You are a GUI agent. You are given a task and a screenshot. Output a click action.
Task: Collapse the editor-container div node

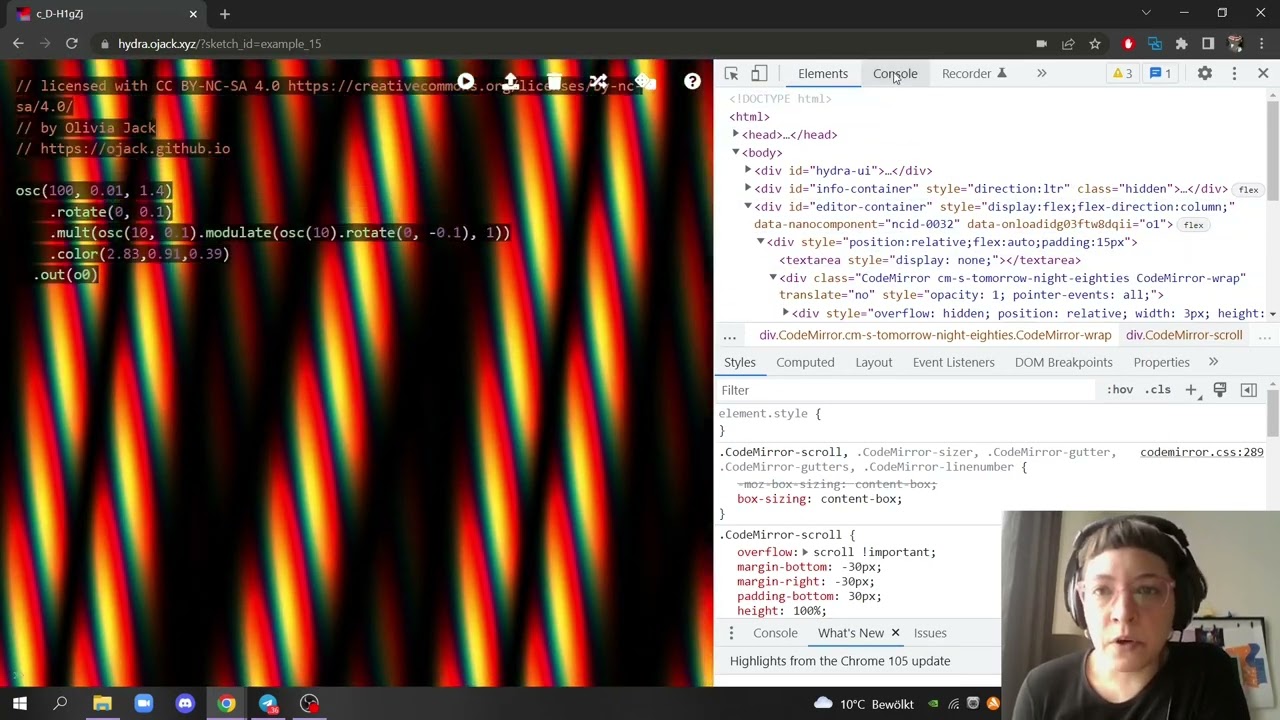tap(748, 206)
